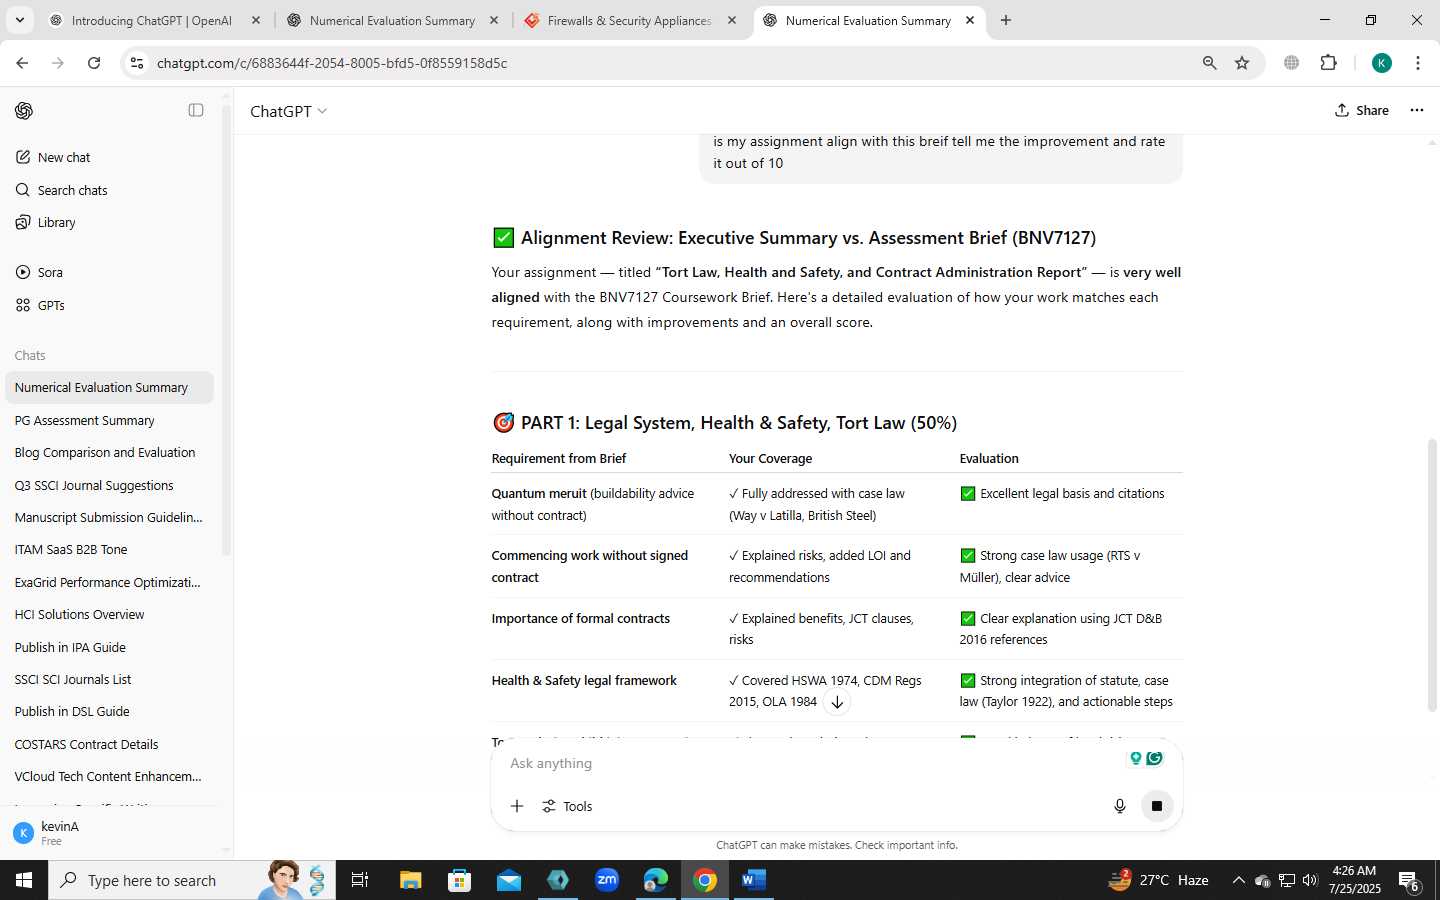The height and width of the screenshot is (900, 1440).
Task: Open the notification center icon
Action: coord(1409,881)
